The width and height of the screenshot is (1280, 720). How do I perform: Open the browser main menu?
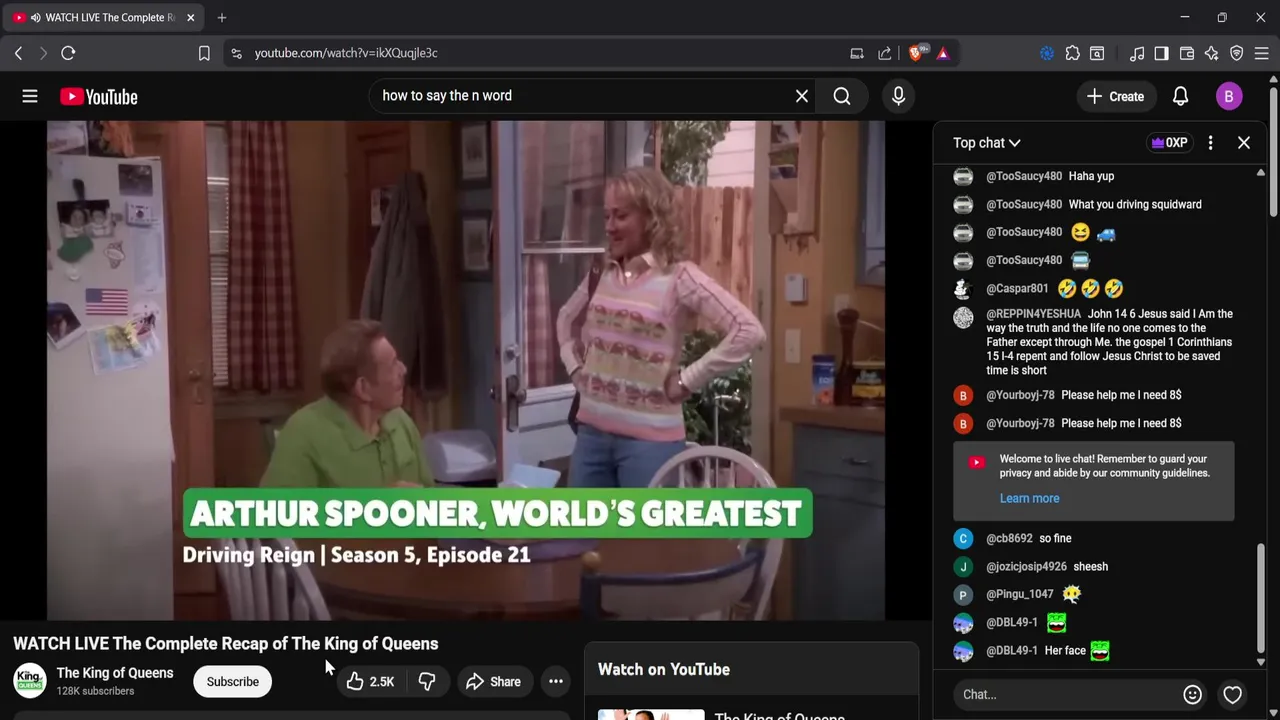tap(1261, 53)
